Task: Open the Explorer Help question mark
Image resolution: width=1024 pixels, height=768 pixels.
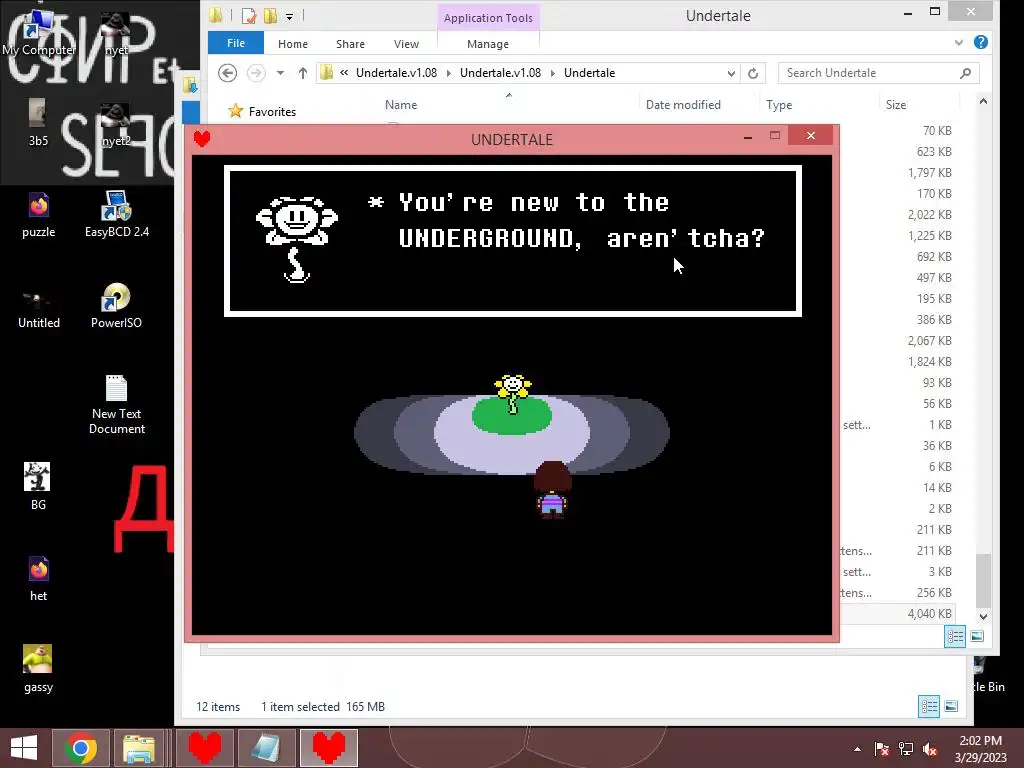Action: click(980, 42)
